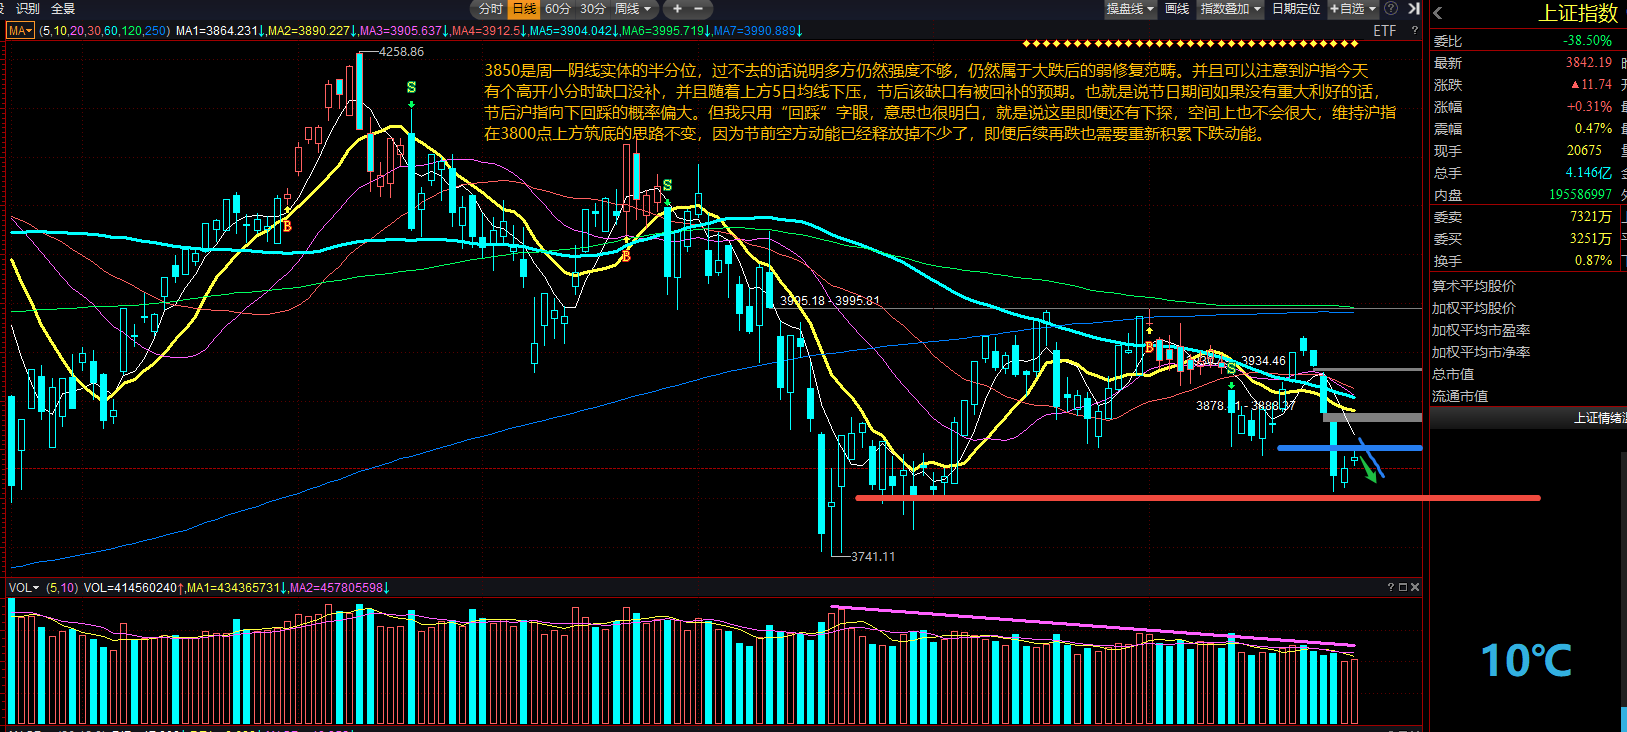Open the 操盘线 dropdown

[x=1130, y=8]
